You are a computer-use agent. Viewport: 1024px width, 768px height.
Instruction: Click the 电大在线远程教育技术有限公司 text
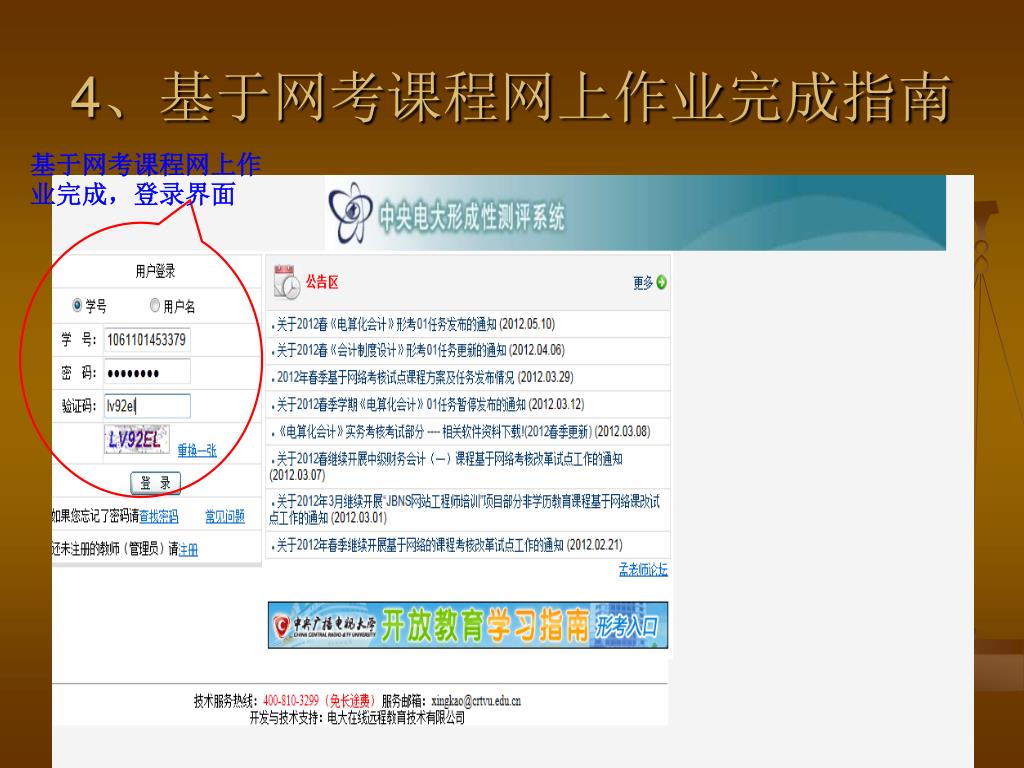pyautogui.click(x=396, y=718)
